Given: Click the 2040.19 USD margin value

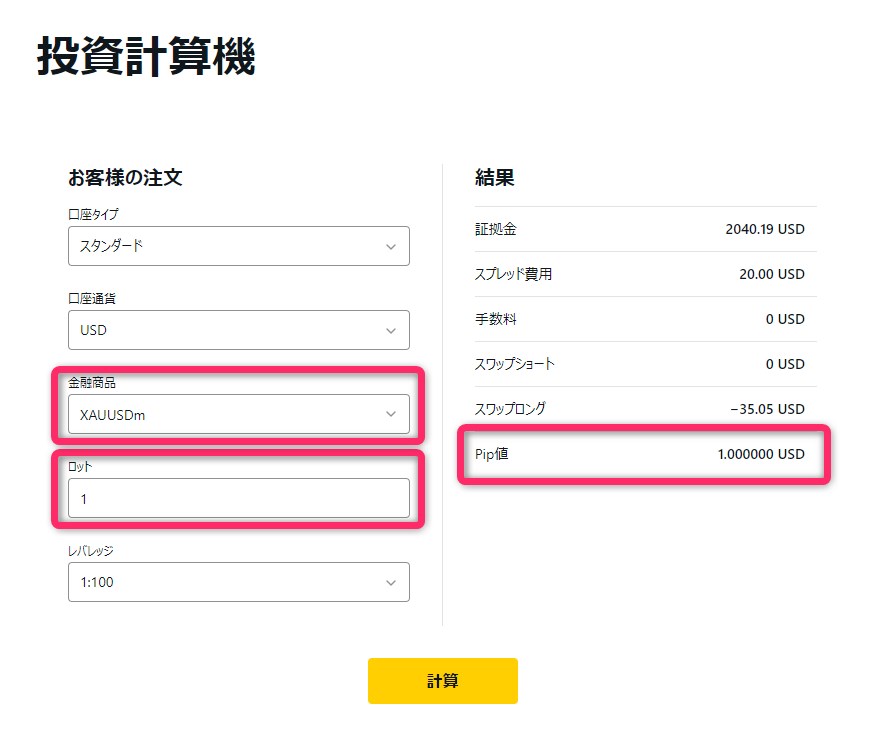Looking at the screenshot, I should [x=766, y=229].
